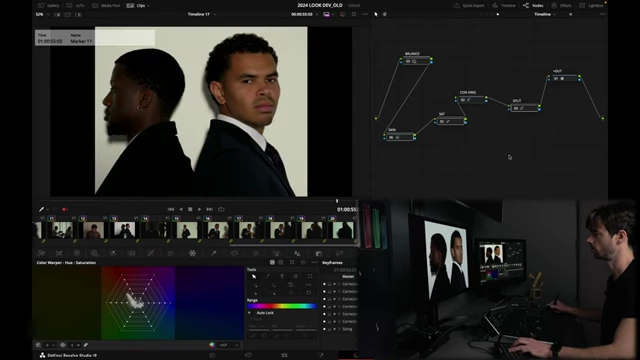640x360 pixels.
Task: Play the clip forward
Action: tap(199, 209)
